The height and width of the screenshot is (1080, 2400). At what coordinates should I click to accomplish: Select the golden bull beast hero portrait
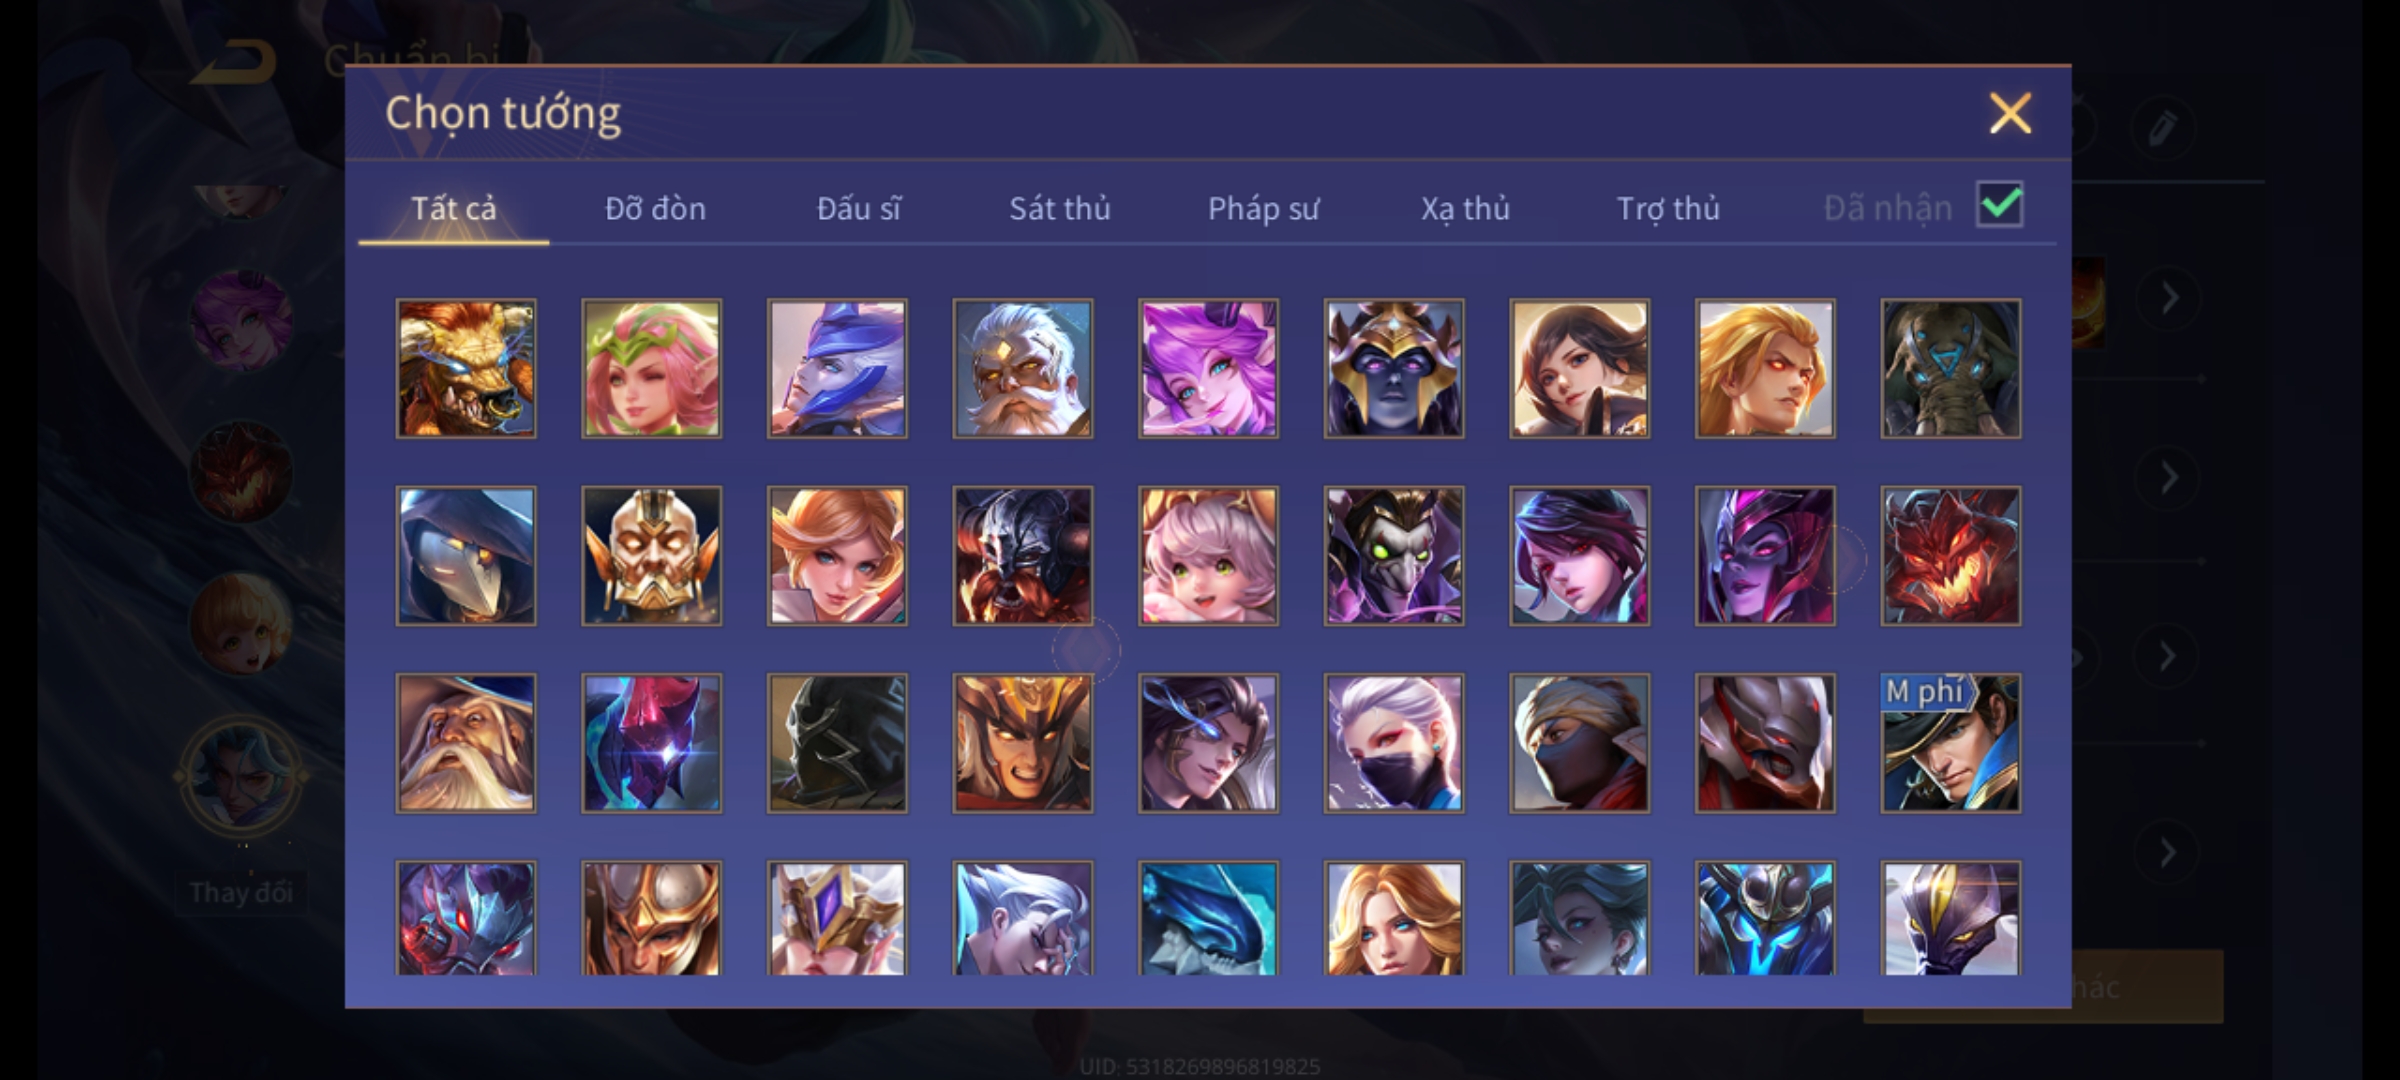tap(466, 369)
